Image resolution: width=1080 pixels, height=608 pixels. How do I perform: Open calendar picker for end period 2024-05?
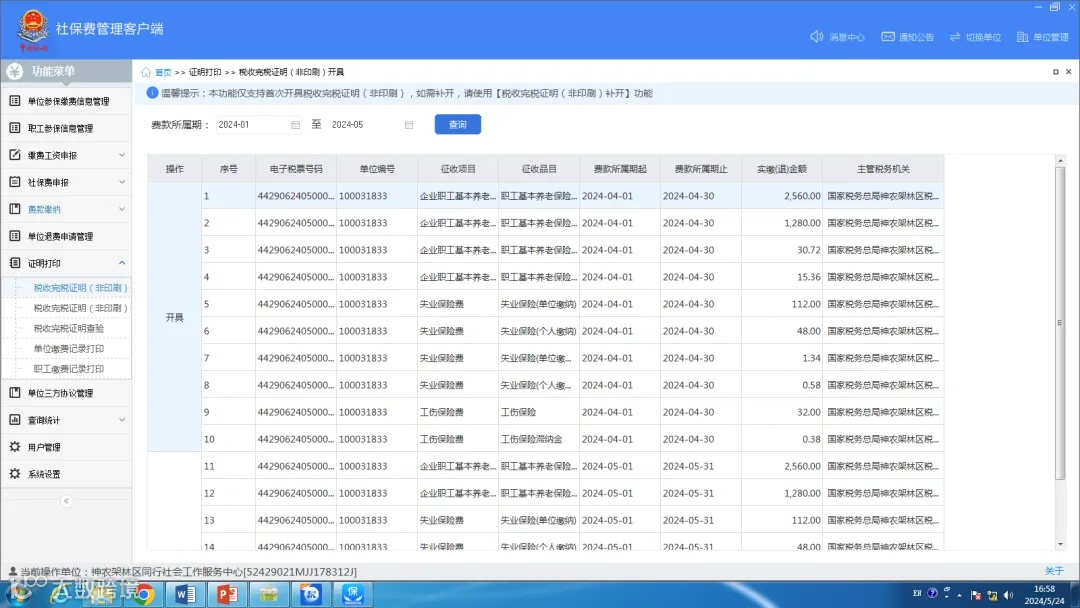[408, 125]
